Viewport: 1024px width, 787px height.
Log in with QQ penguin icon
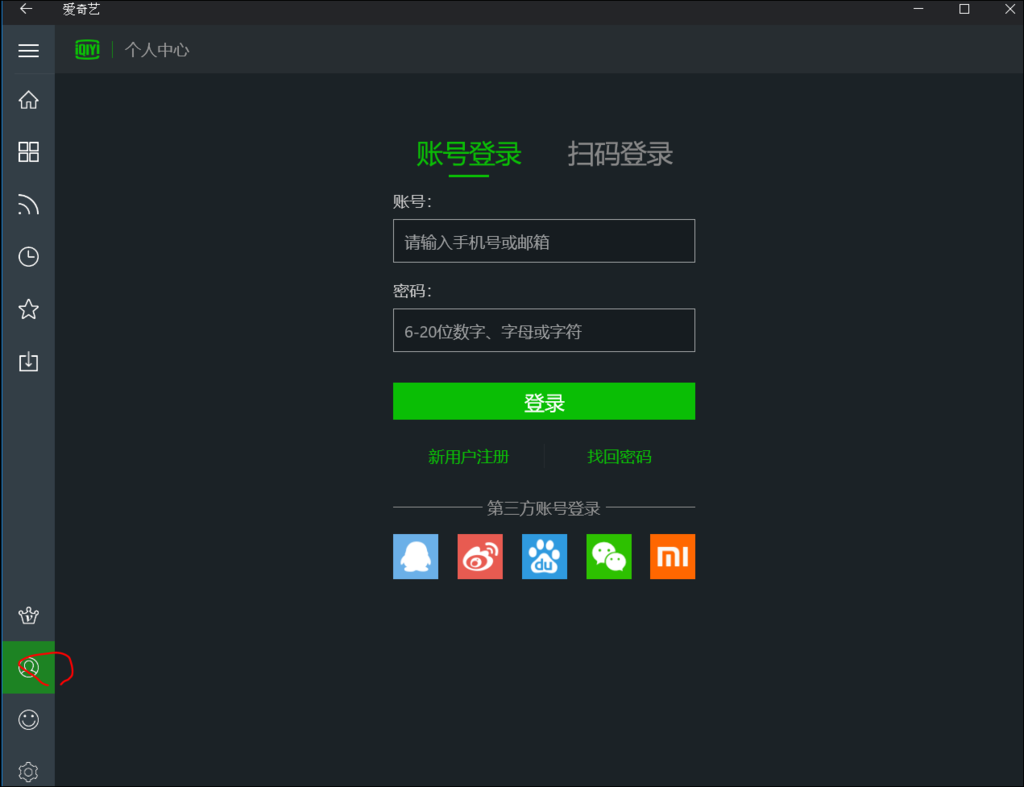[415, 556]
